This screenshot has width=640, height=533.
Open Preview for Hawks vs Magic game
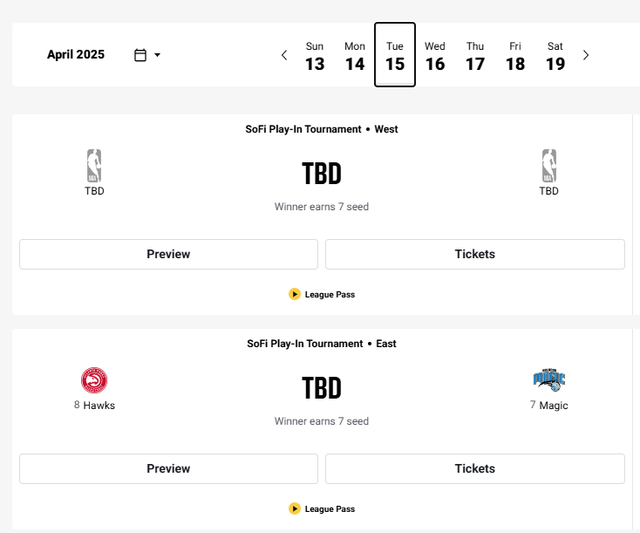click(169, 469)
